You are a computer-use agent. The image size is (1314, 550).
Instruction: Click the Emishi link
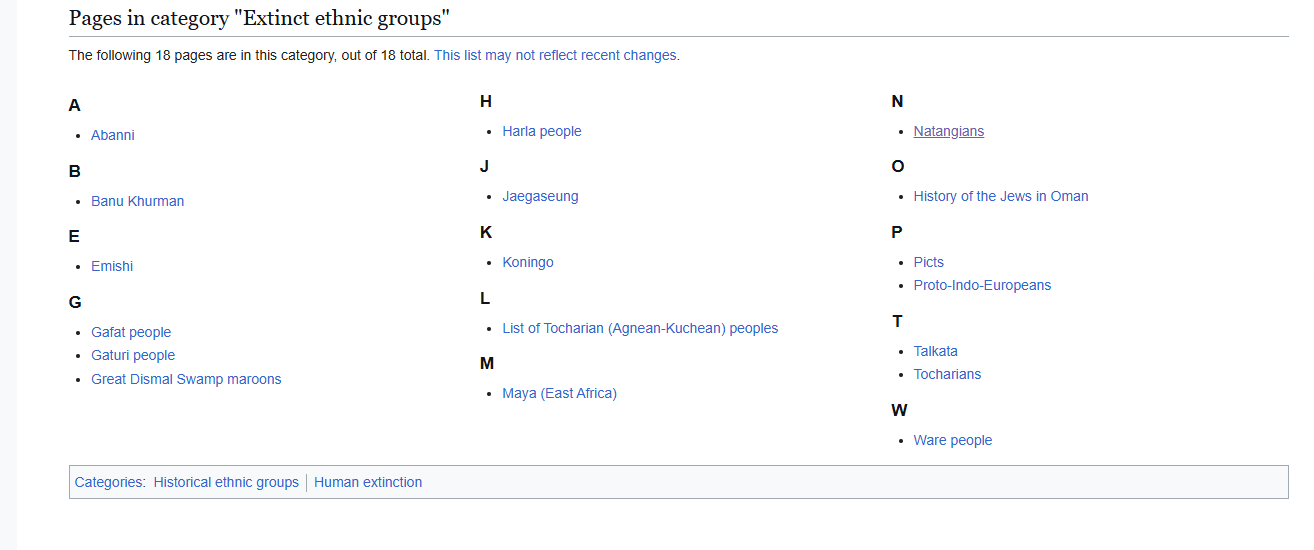coord(112,266)
